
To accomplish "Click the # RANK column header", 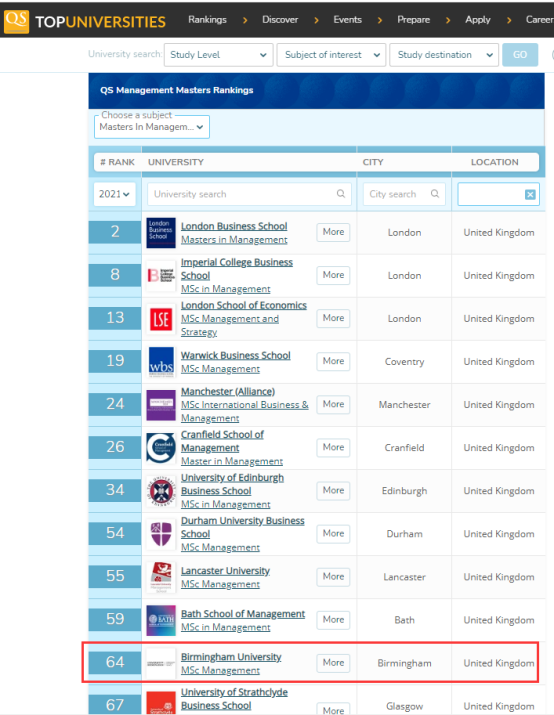I will tap(118, 162).
